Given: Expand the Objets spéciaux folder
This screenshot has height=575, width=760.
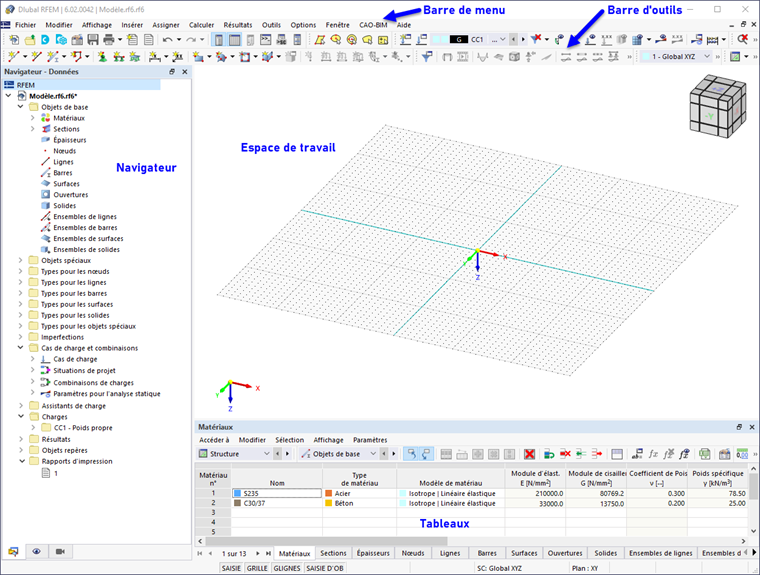Looking at the screenshot, I should point(20,260).
